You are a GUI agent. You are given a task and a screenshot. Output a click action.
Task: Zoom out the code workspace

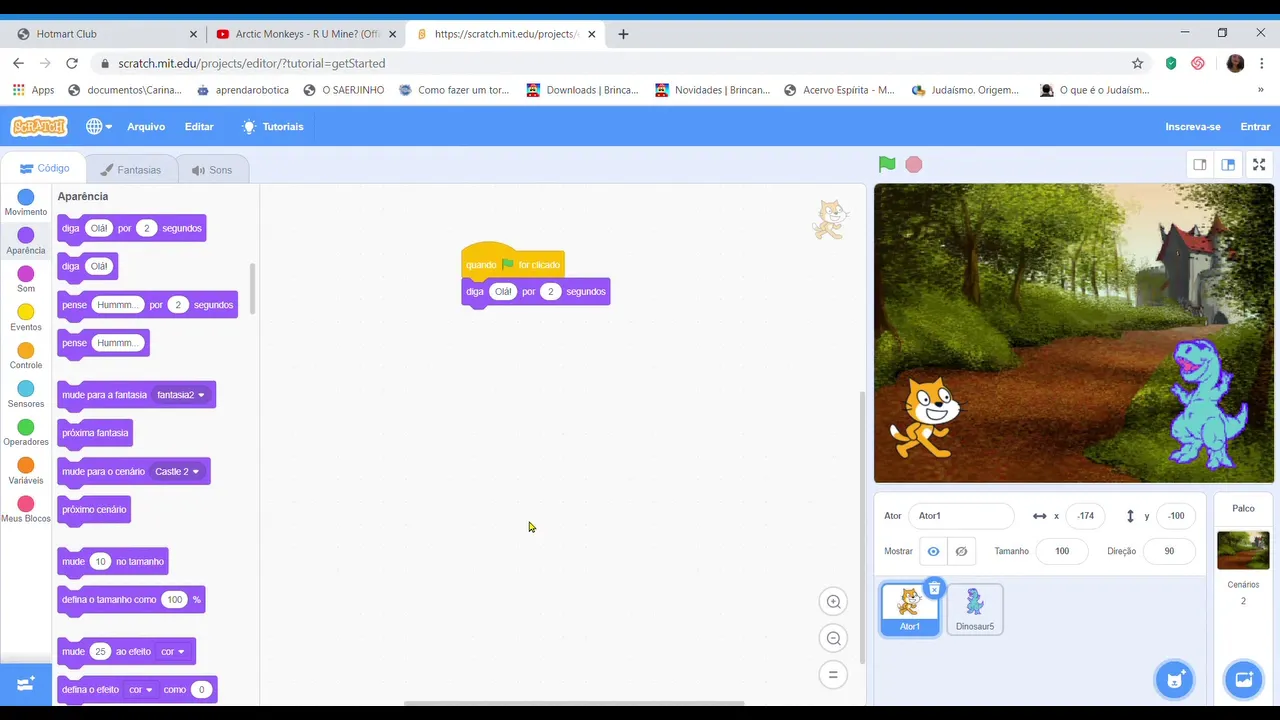coord(833,638)
